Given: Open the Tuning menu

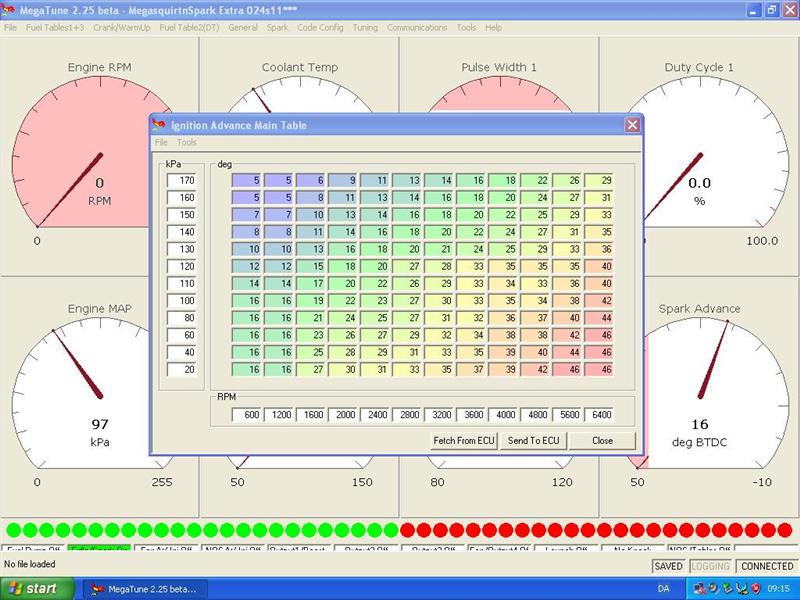Looking at the screenshot, I should coord(365,28).
